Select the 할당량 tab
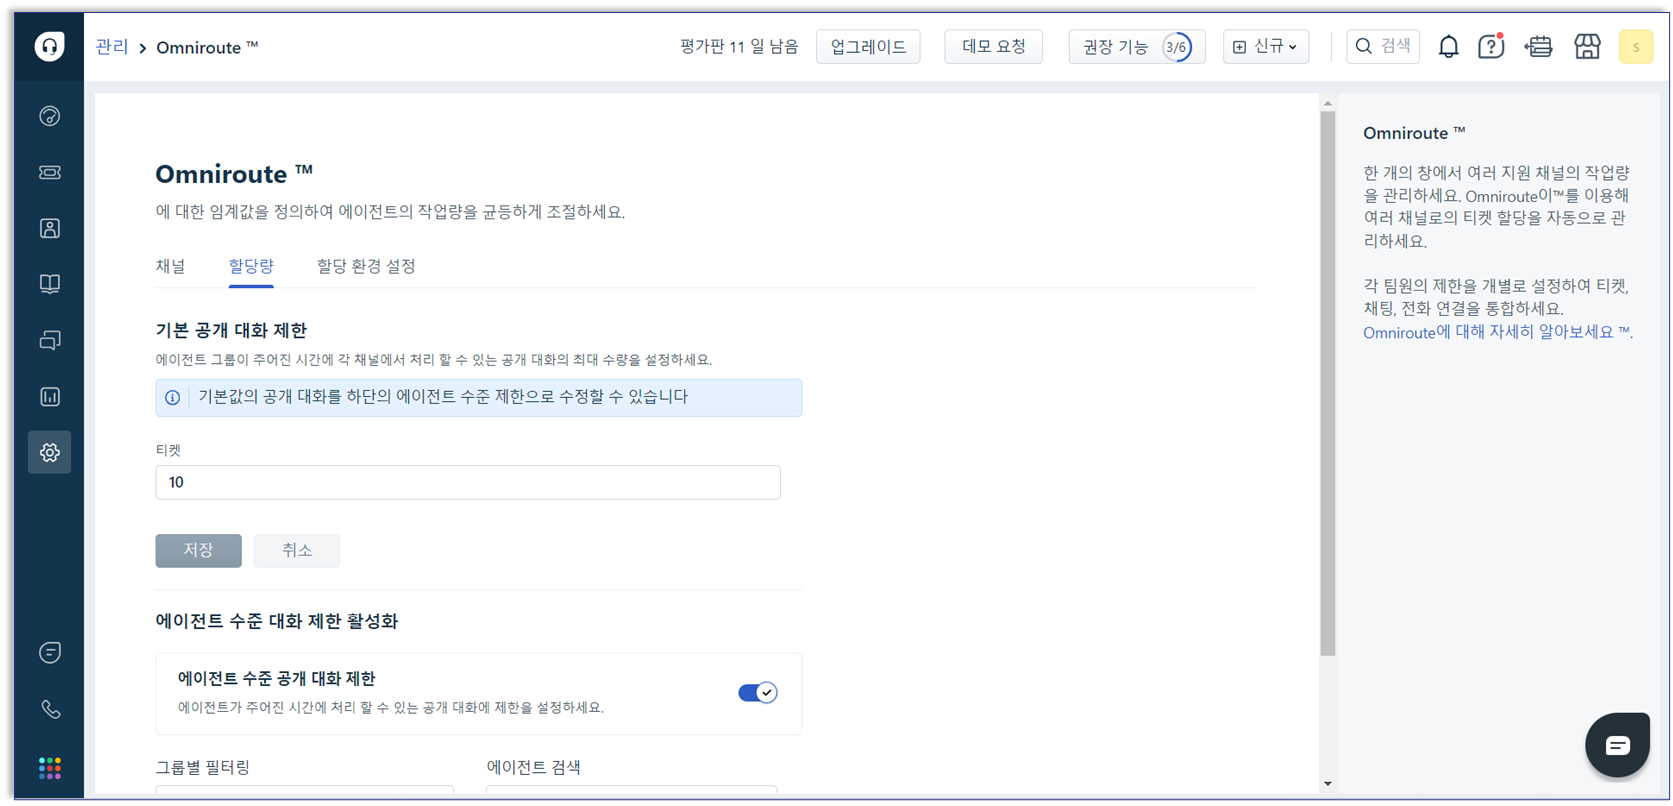This screenshot has width=1673, height=806. click(251, 266)
